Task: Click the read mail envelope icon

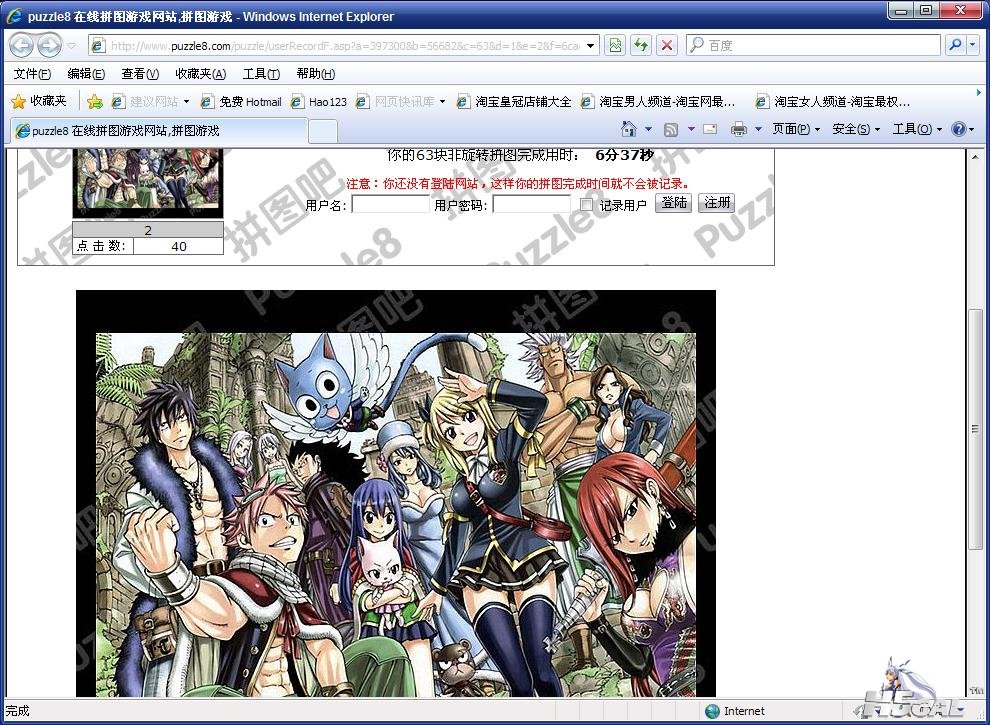Action: (x=710, y=129)
